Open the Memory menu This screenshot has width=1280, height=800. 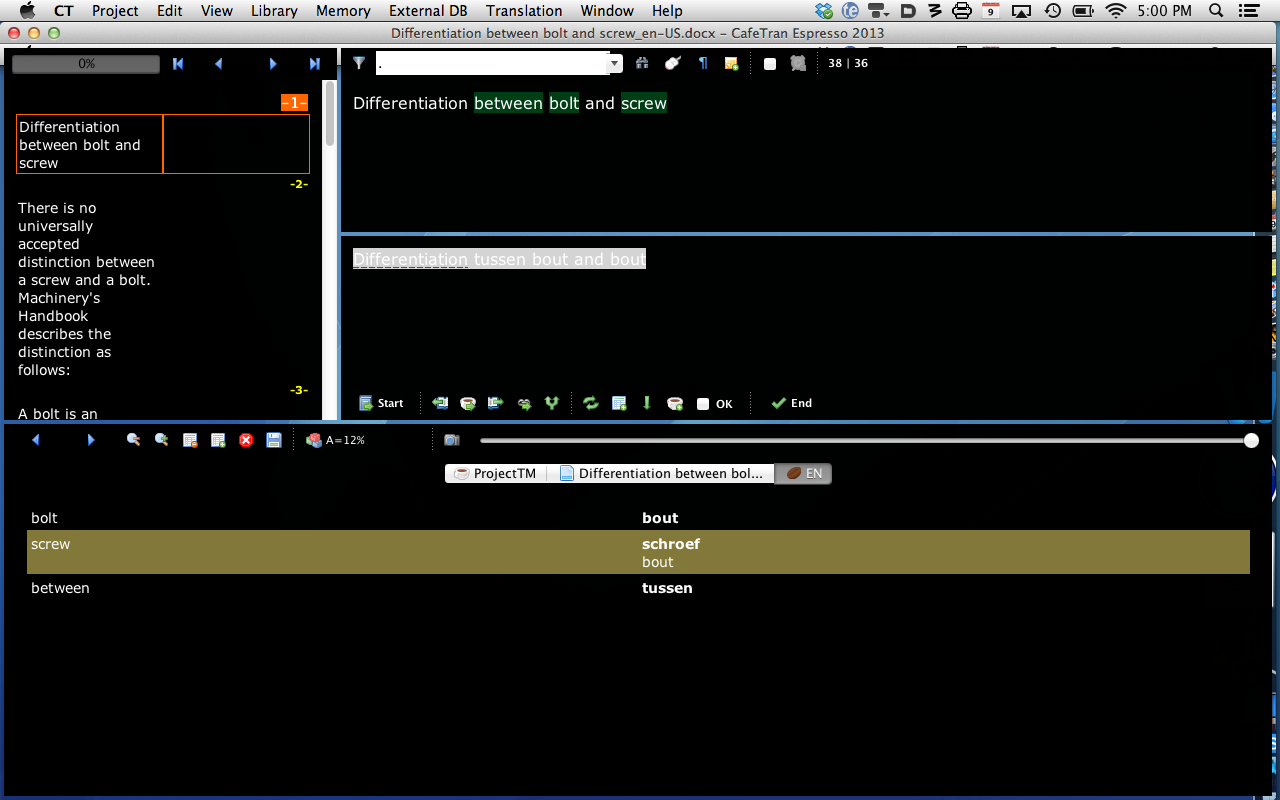[x=343, y=11]
